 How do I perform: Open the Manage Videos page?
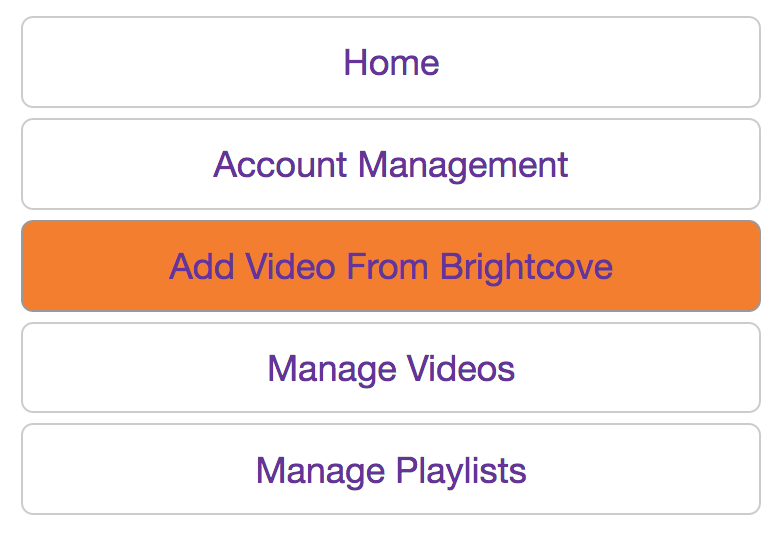click(391, 369)
